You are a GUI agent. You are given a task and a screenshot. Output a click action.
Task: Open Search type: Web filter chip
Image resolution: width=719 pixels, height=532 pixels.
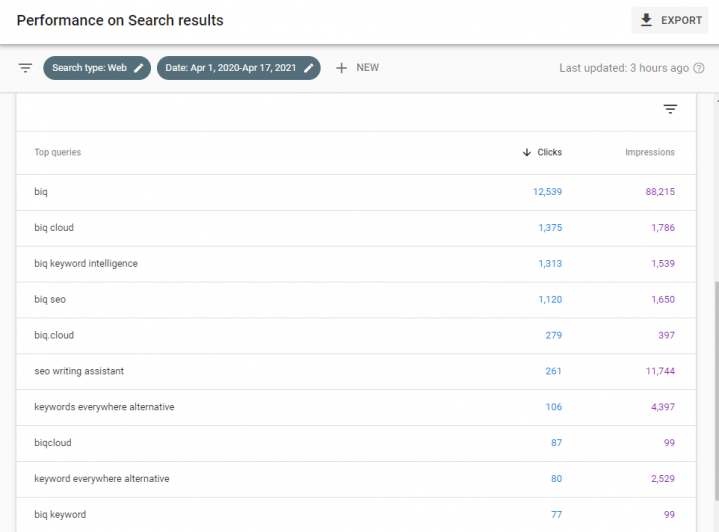[97, 68]
